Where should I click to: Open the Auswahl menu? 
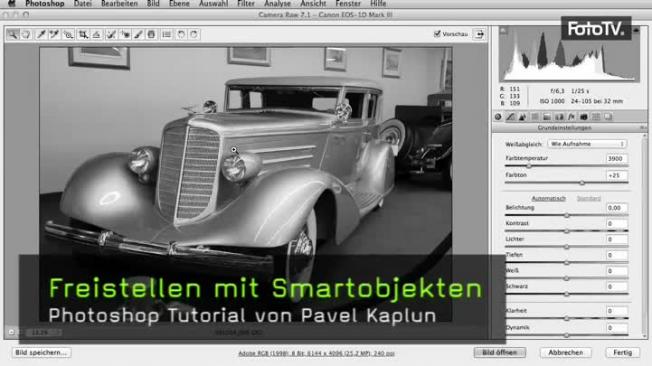(x=213, y=3)
